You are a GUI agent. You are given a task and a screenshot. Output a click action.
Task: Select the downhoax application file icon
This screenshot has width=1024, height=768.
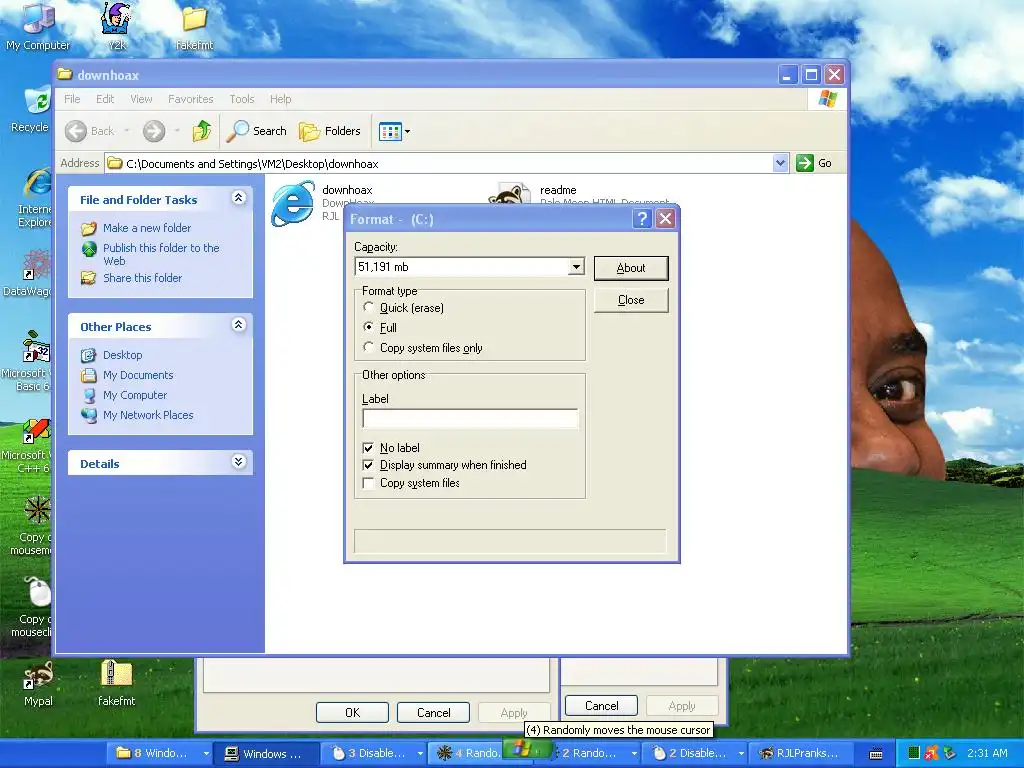click(x=293, y=204)
